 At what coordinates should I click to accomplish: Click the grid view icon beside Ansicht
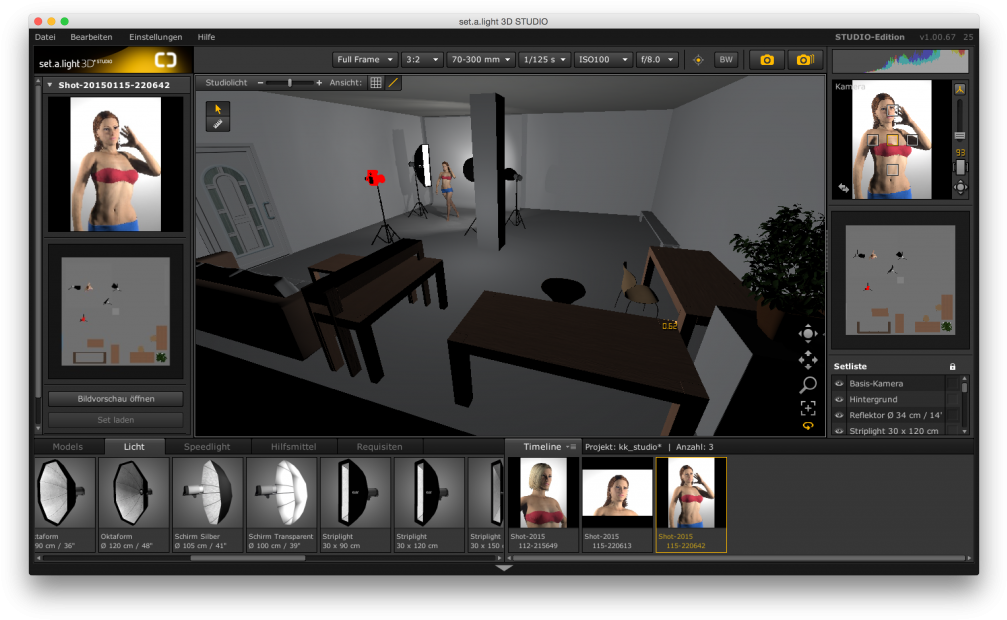(x=376, y=83)
